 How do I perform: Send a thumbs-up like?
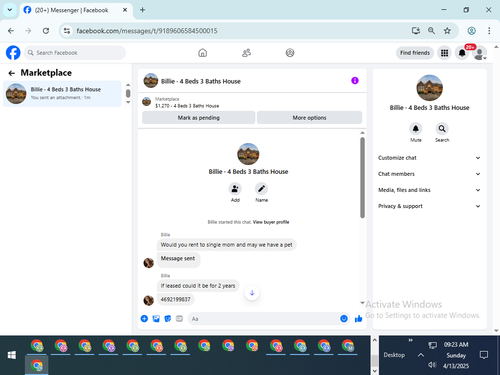point(358,319)
